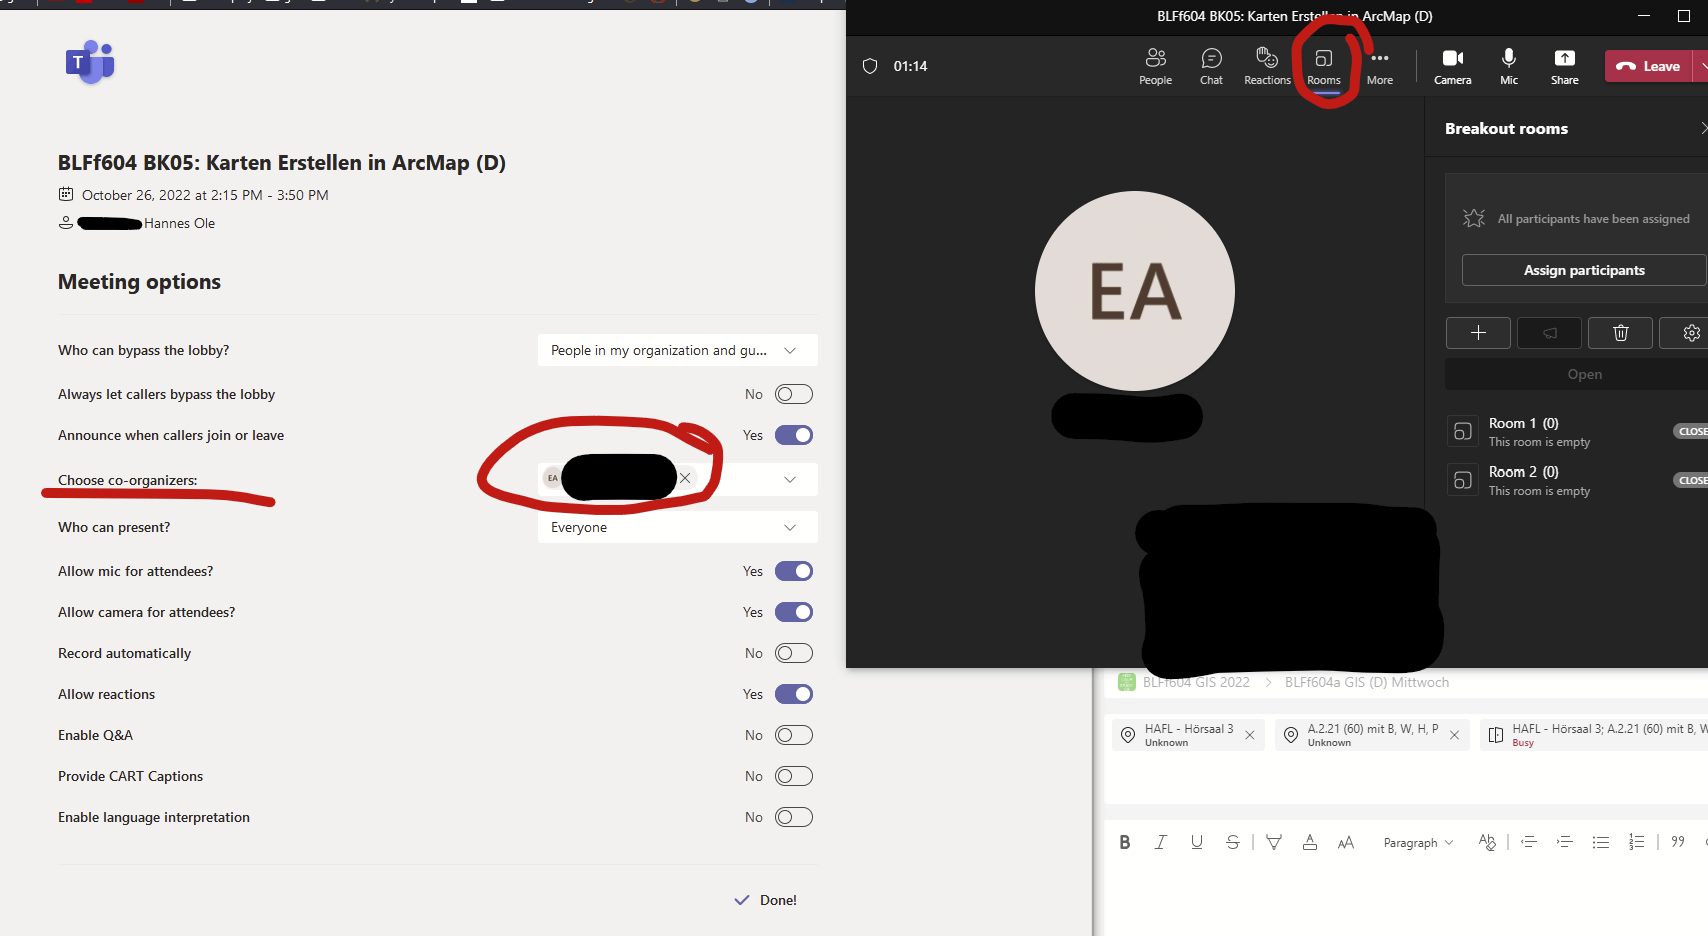This screenshot has width=1708, height=936.
Task: Apply Italic formatting in editor
Action: click(x=1160, y=842)
